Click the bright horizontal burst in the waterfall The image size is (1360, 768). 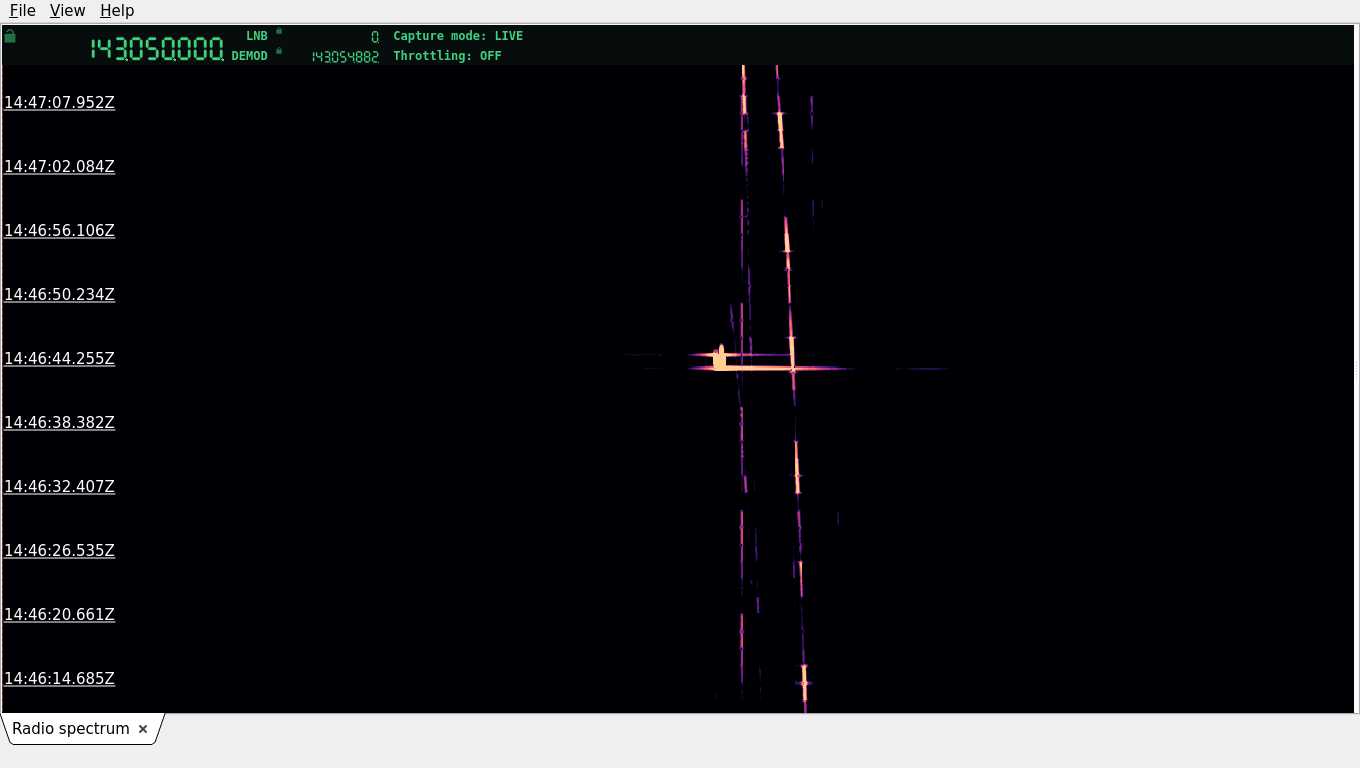tap(770, 368)
